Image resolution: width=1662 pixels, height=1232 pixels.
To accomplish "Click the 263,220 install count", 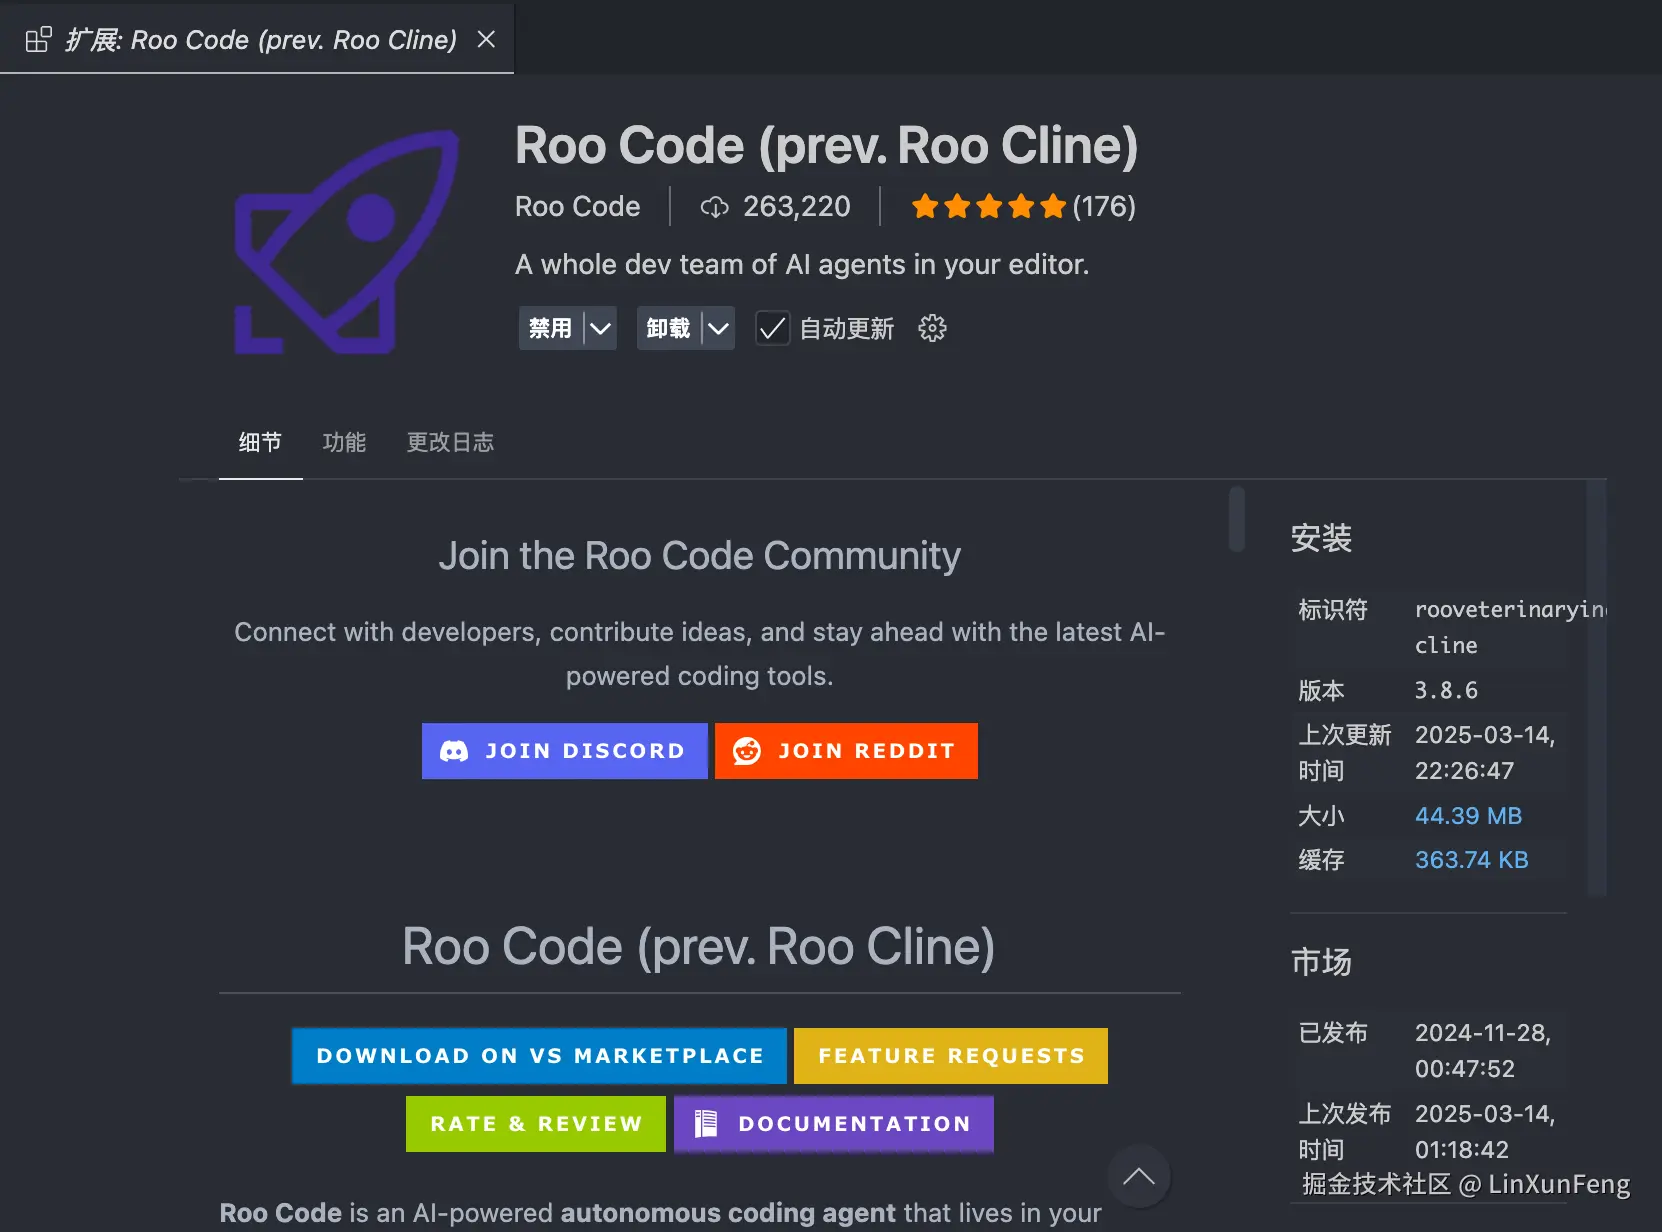I will [796, 207].
